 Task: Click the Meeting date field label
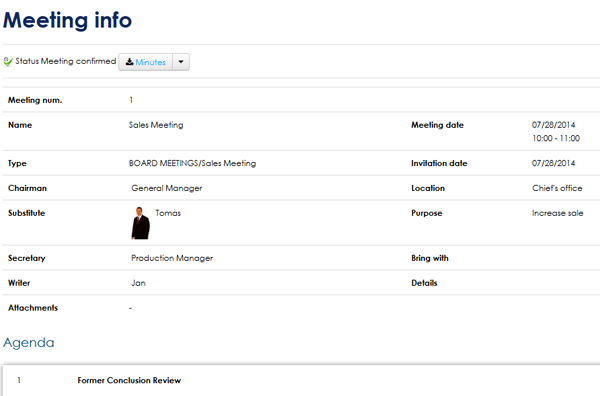(437, 125)
